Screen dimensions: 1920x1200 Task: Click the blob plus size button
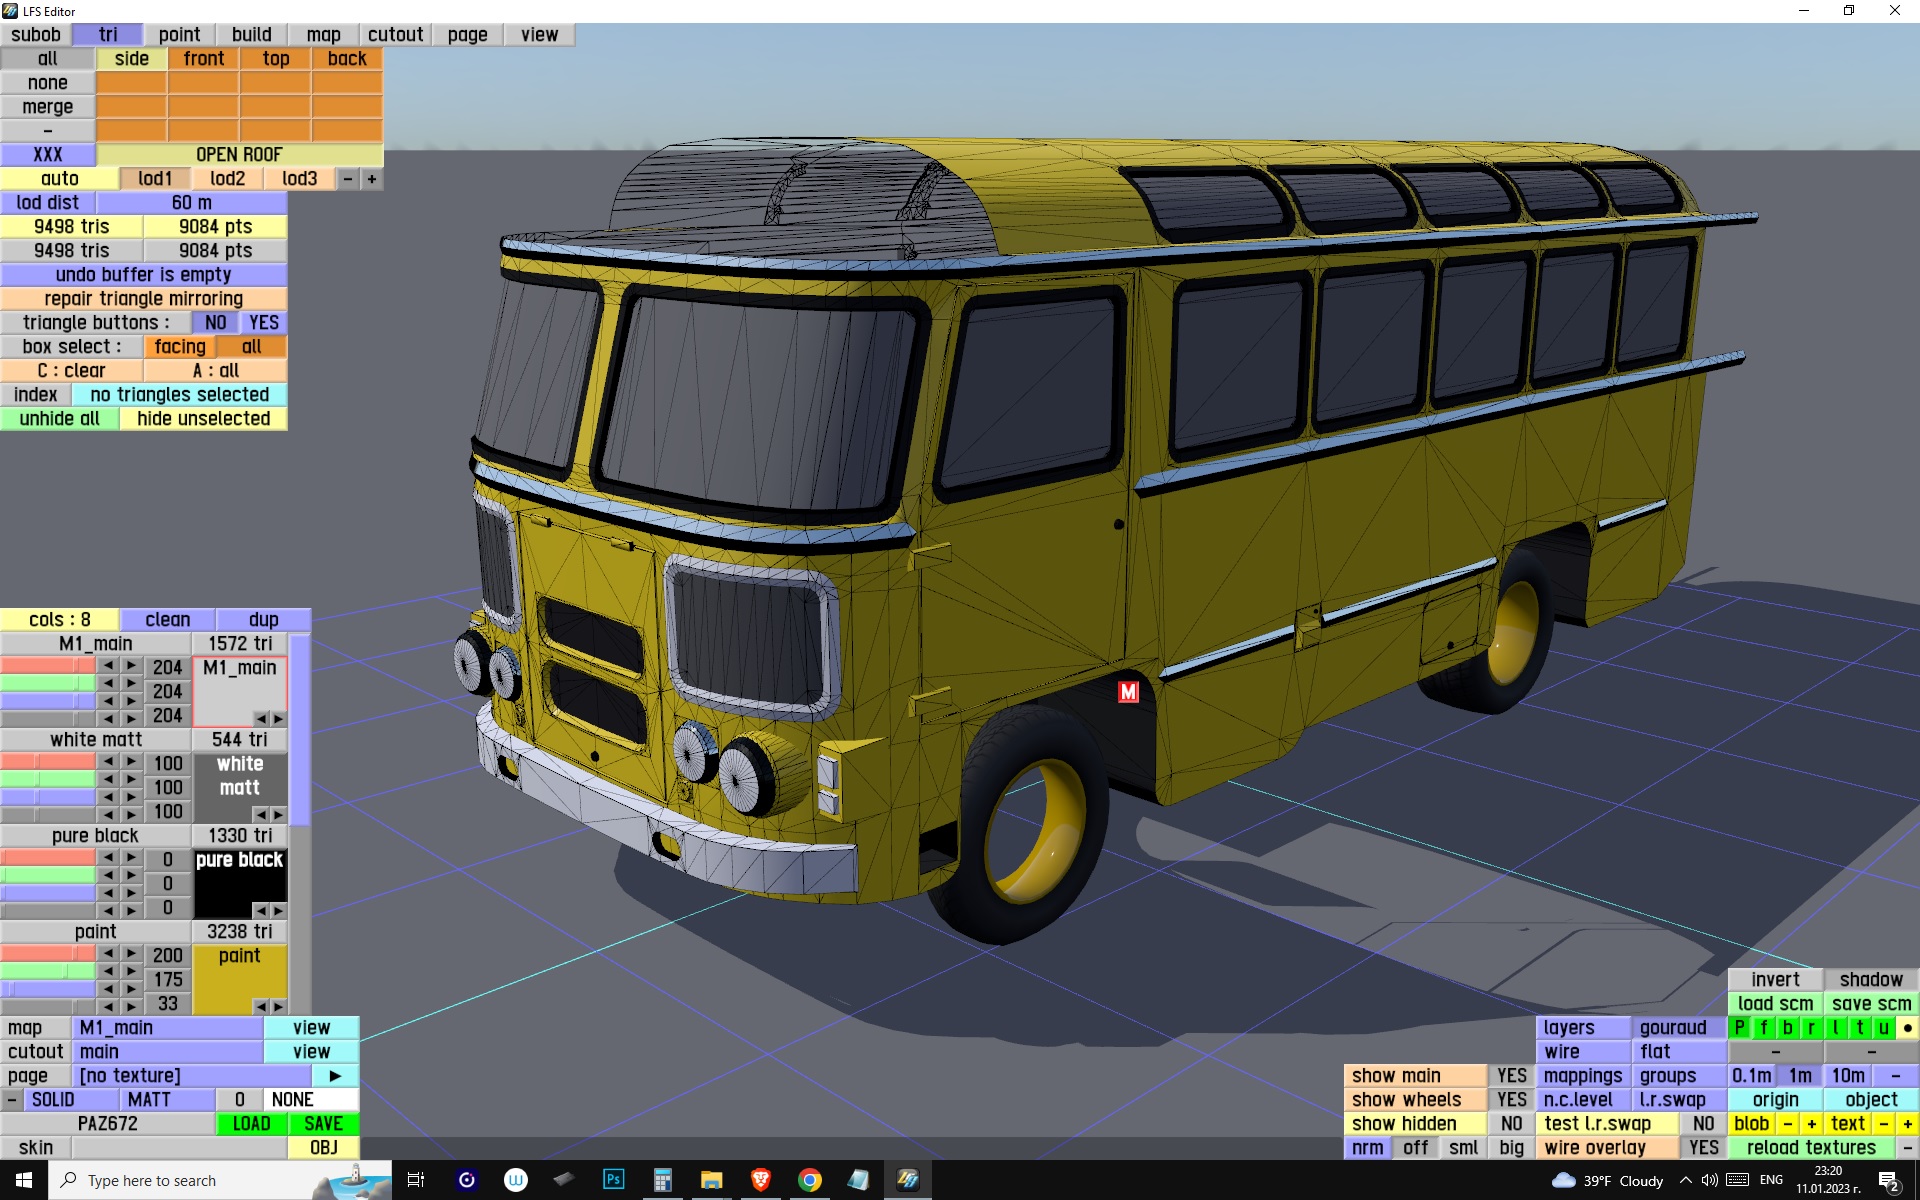pyautogui.click(x=1811, y=1124)
